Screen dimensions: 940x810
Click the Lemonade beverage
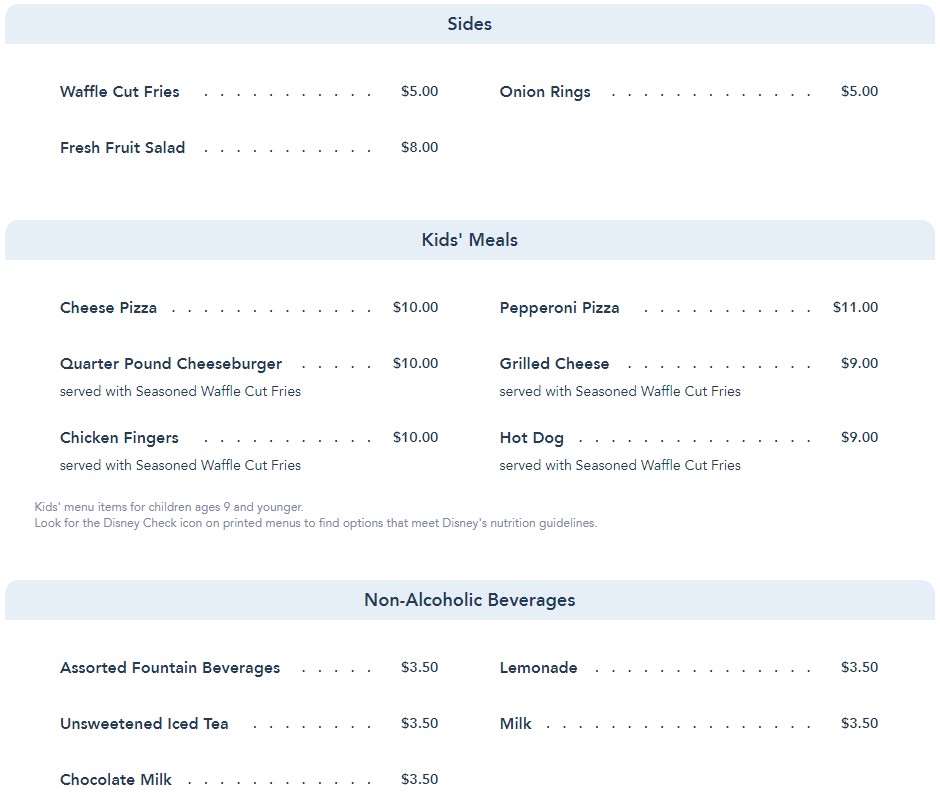click(x=538, y=668)
